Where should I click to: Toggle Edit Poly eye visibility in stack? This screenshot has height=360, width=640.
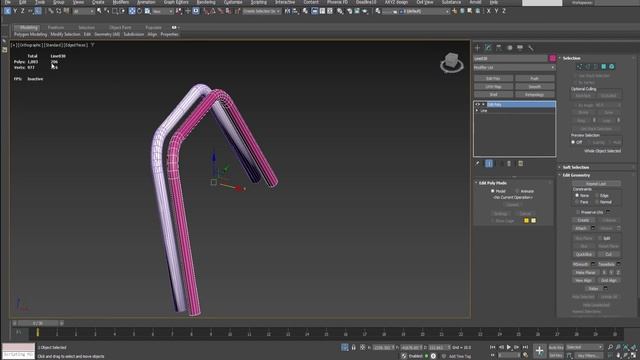[477, 104]
